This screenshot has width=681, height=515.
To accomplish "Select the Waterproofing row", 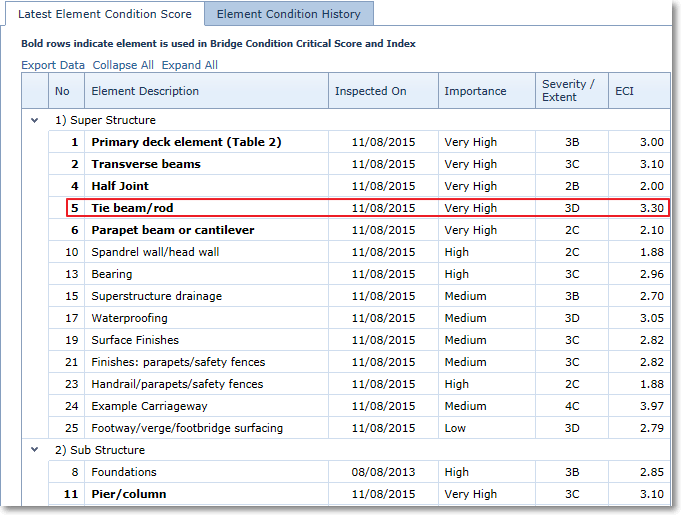I will (359, 318).
